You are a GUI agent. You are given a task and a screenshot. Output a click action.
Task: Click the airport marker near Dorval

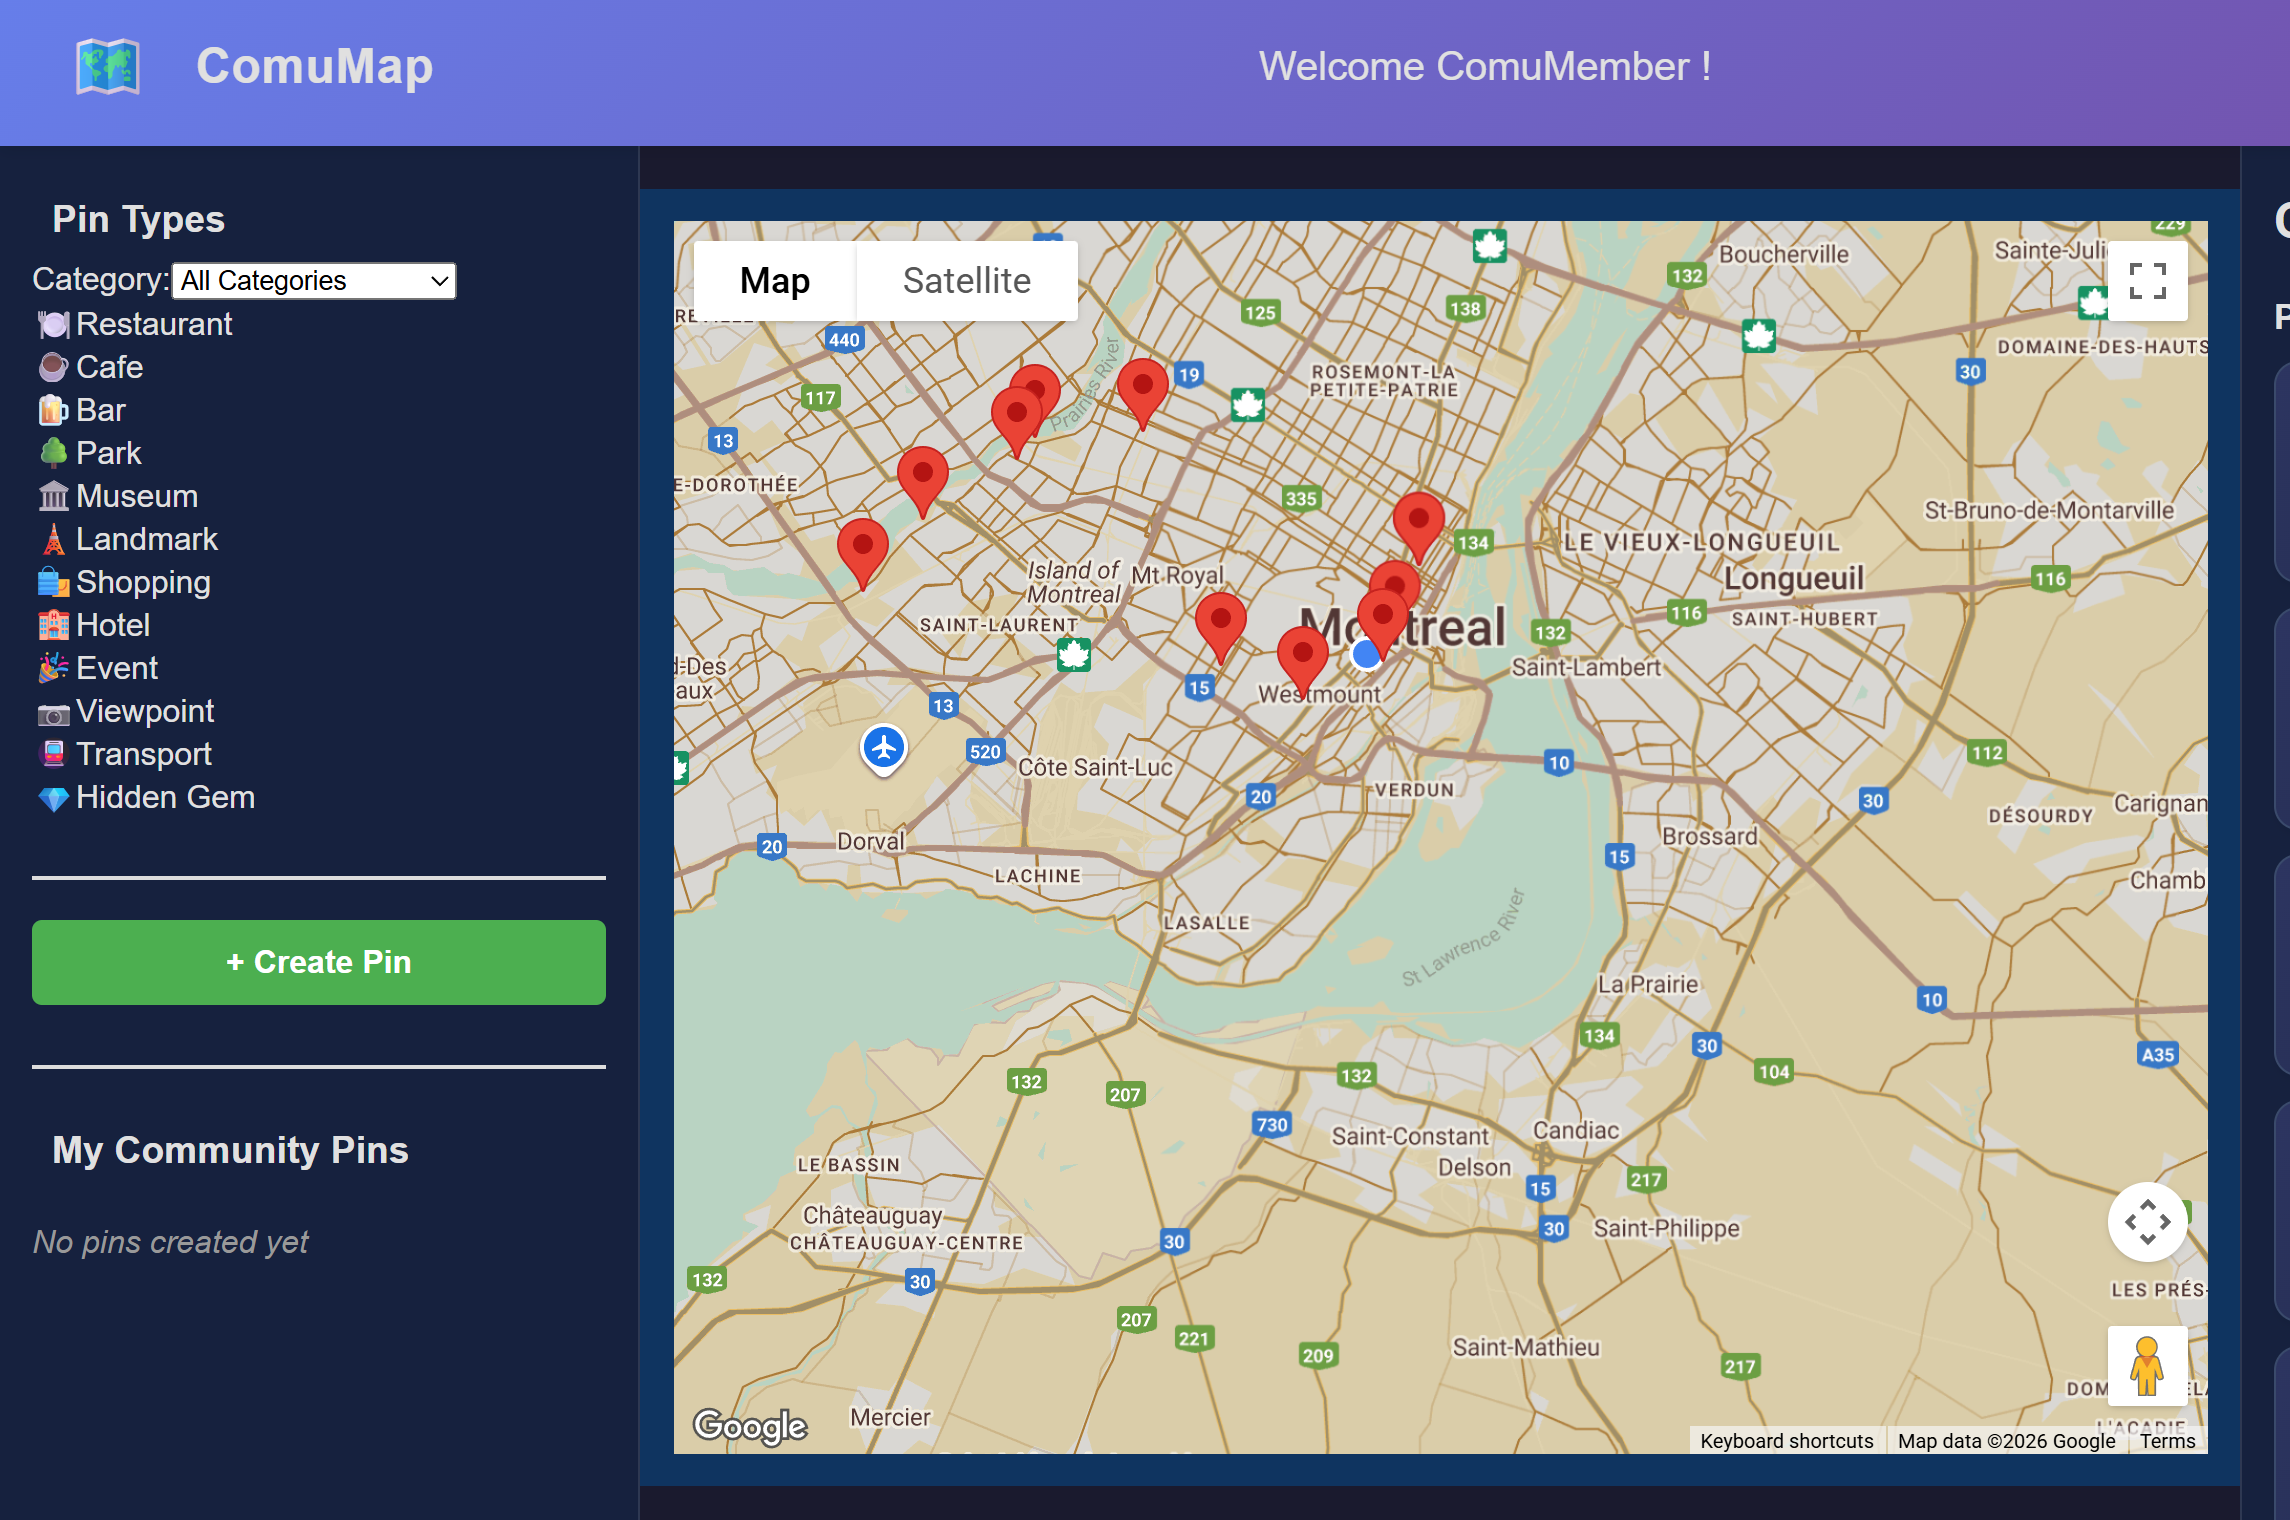[x=884, y=747]
